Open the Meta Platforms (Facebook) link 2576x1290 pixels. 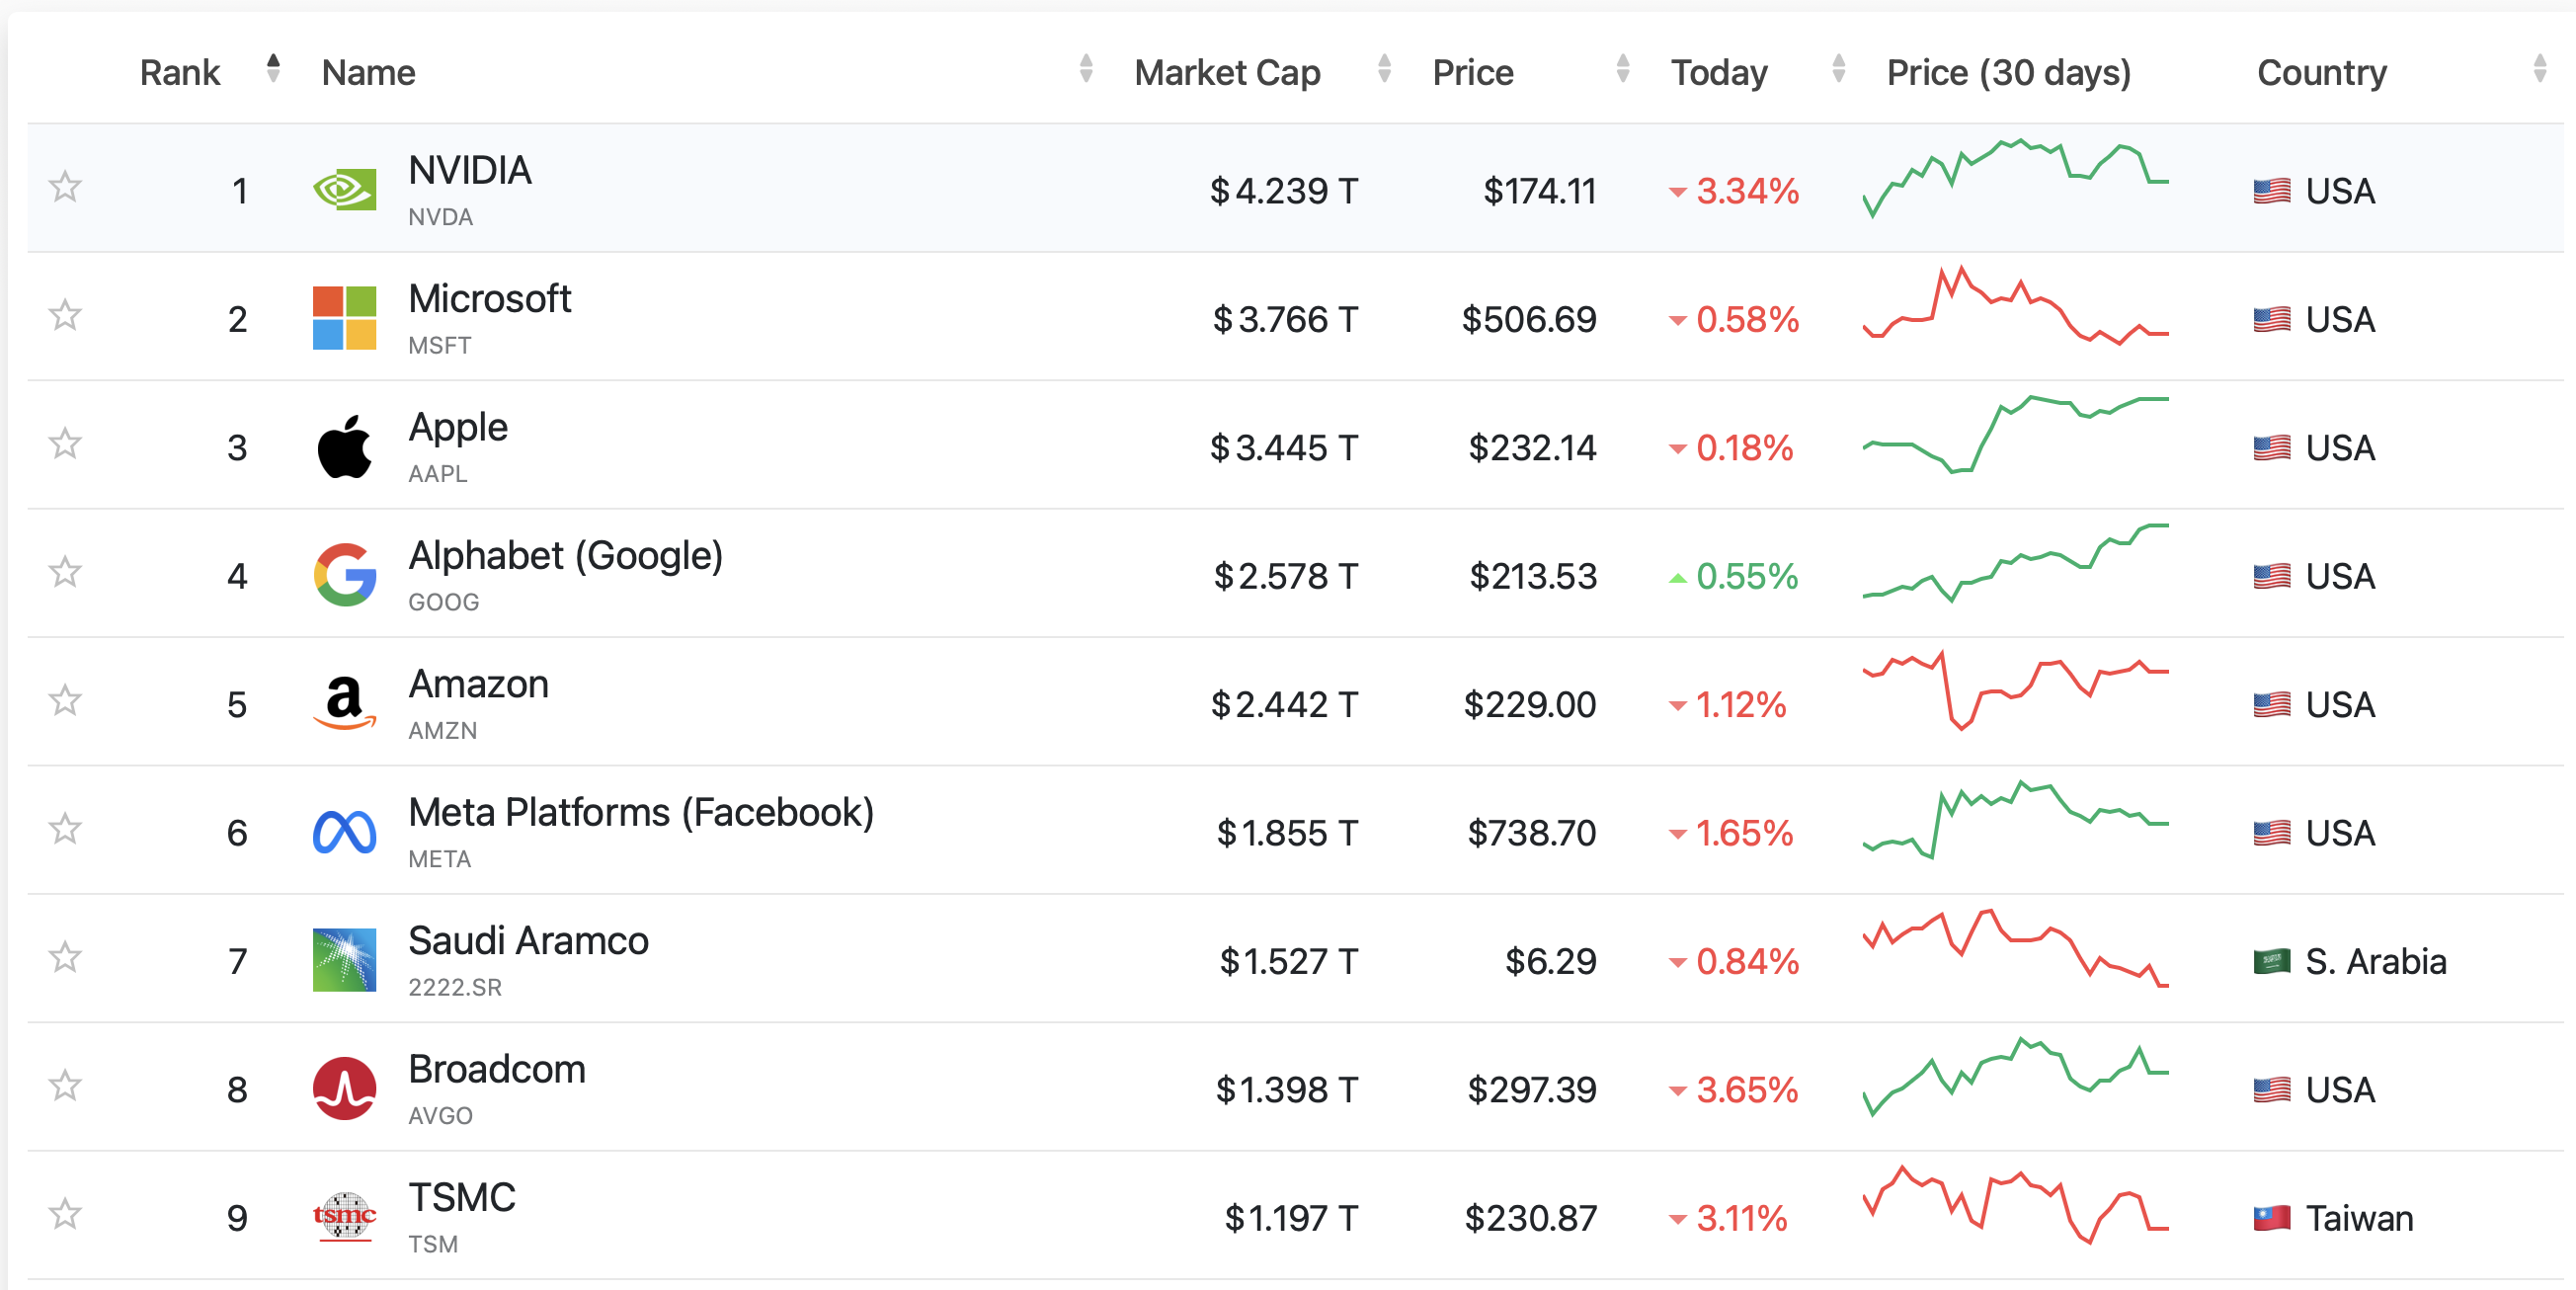click(x=641, y=813)
